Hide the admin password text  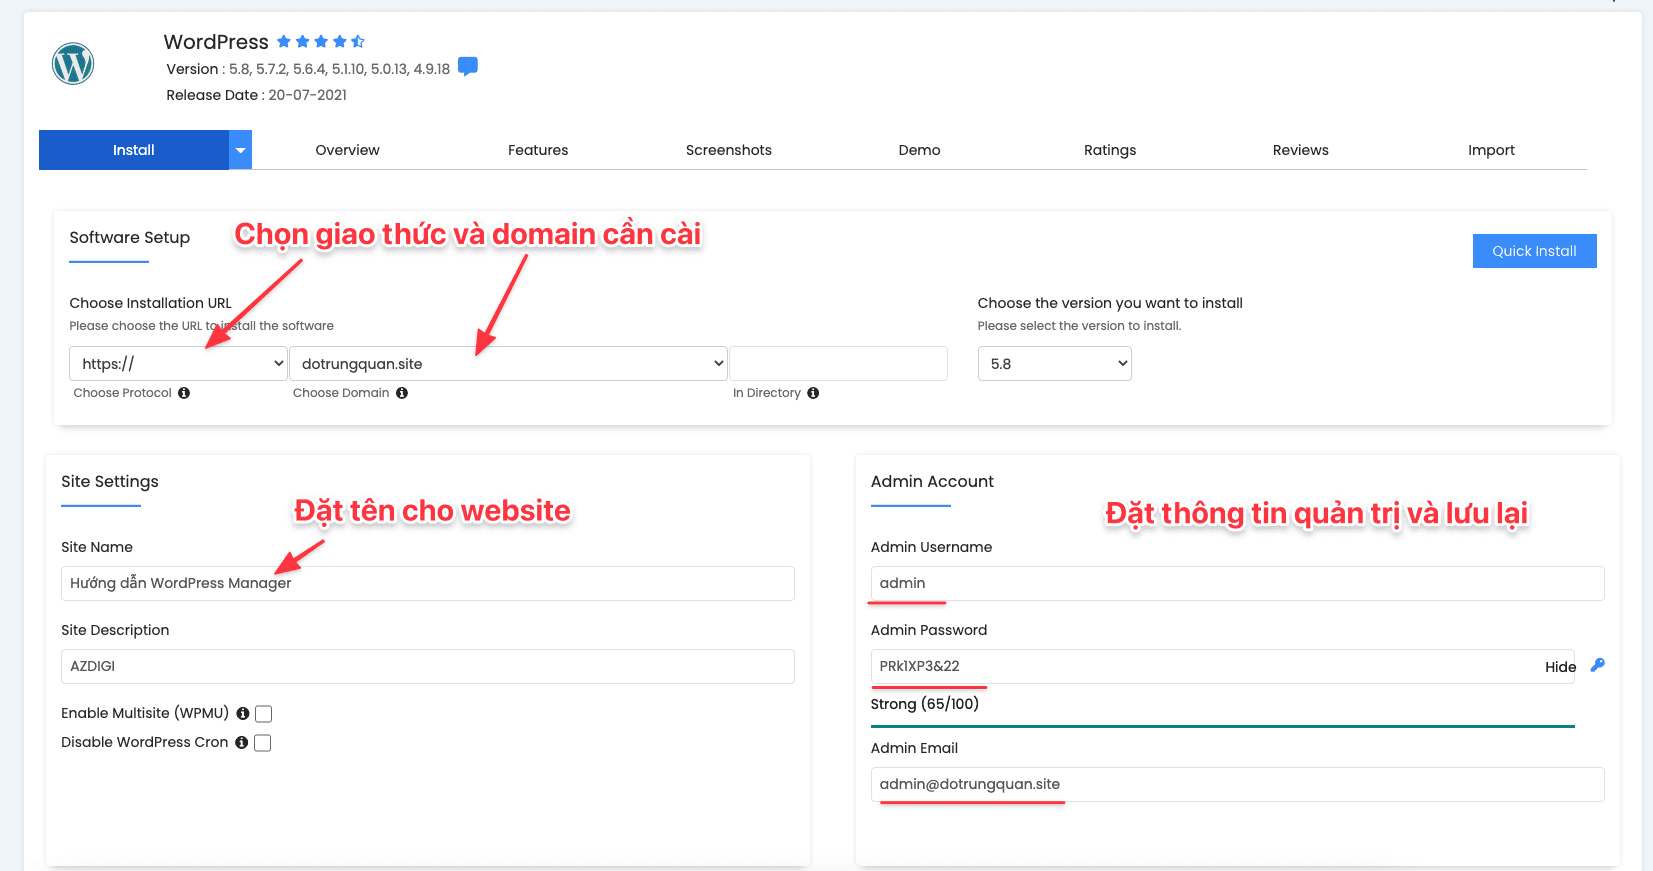coord(1559,667)
